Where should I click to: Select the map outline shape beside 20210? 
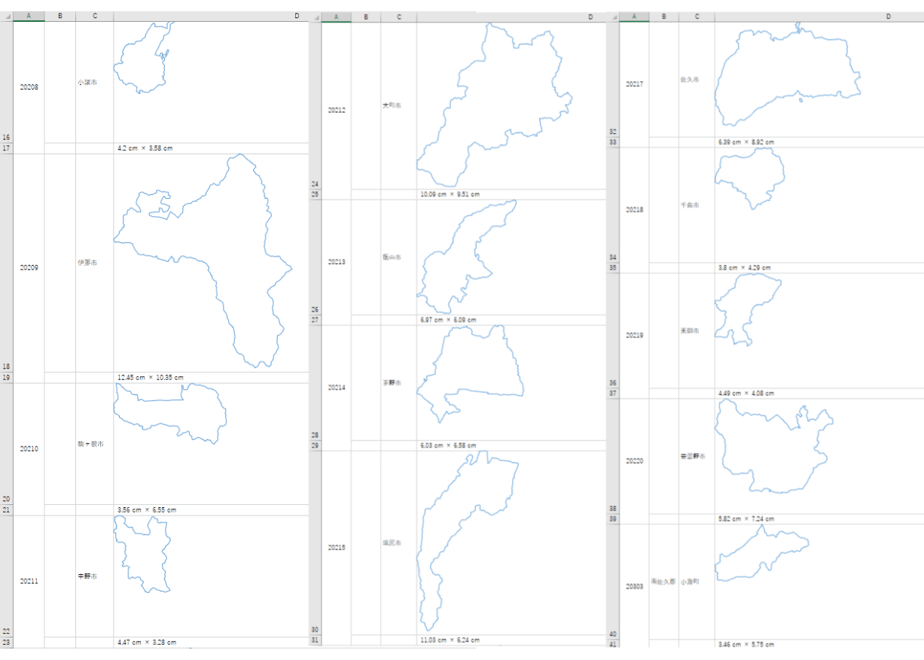(x=170, y=412)
